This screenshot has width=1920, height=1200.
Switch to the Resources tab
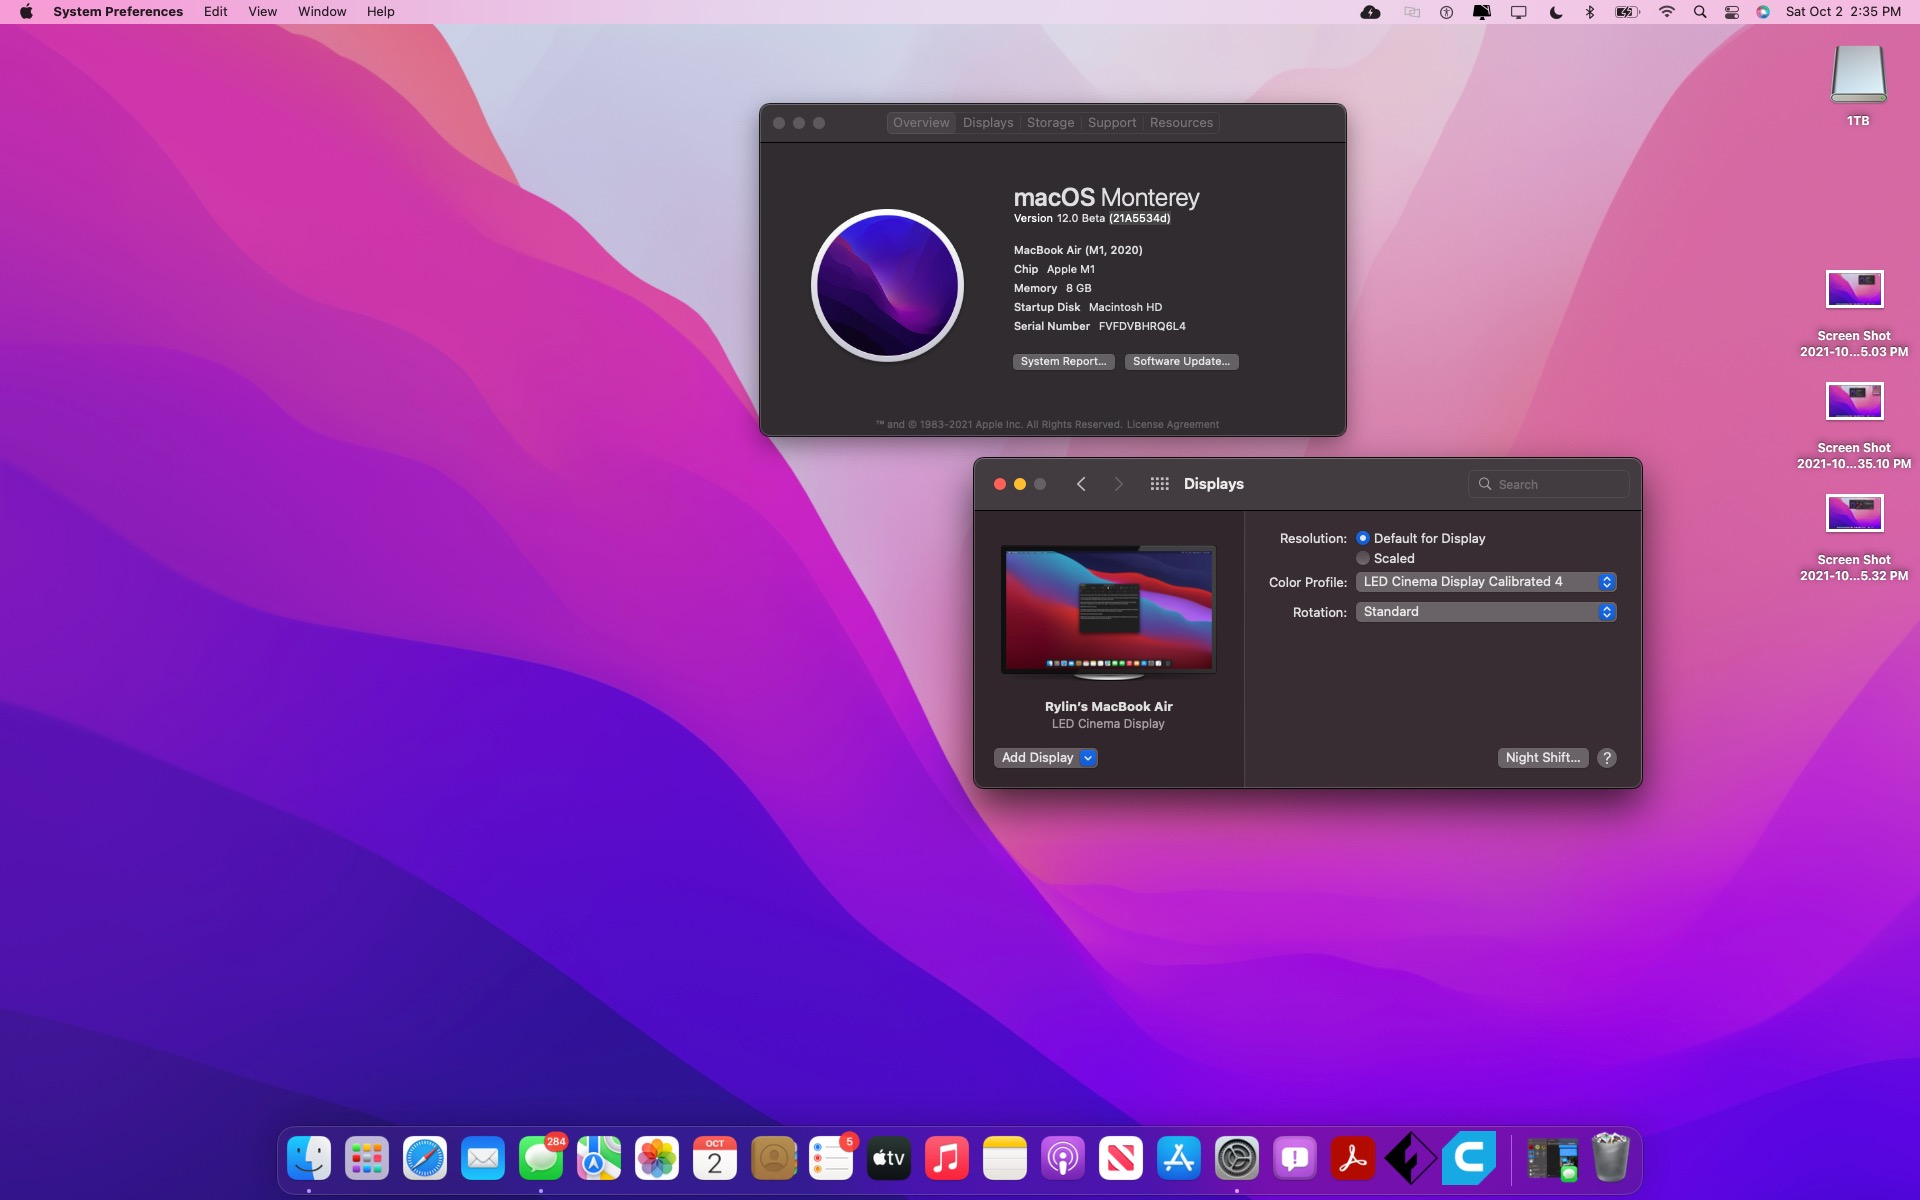tap(1181, 123)
